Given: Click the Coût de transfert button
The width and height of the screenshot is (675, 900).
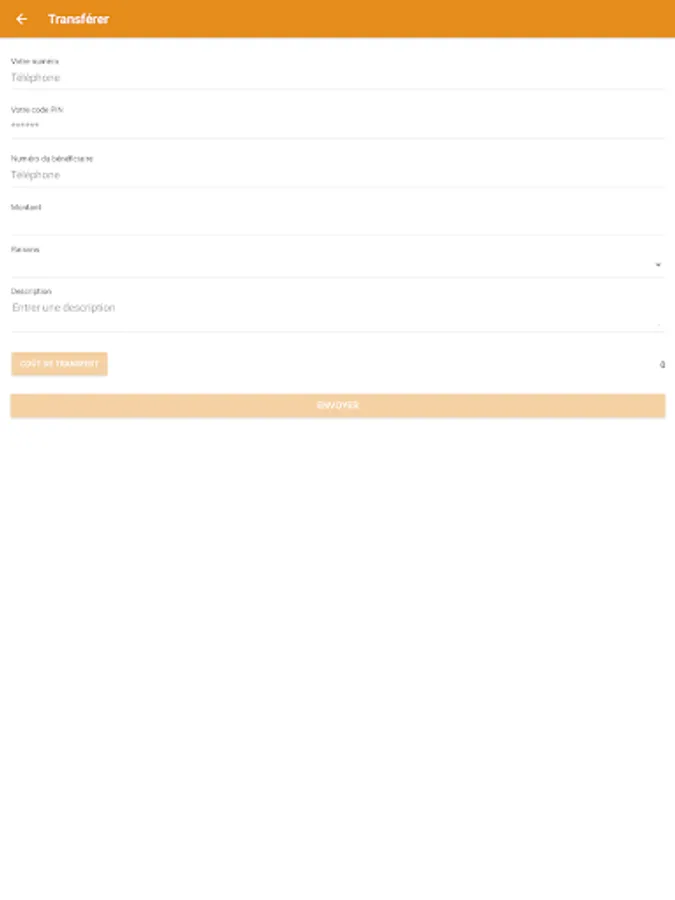Looking at the screenshot, I should (x=59, y=364).
